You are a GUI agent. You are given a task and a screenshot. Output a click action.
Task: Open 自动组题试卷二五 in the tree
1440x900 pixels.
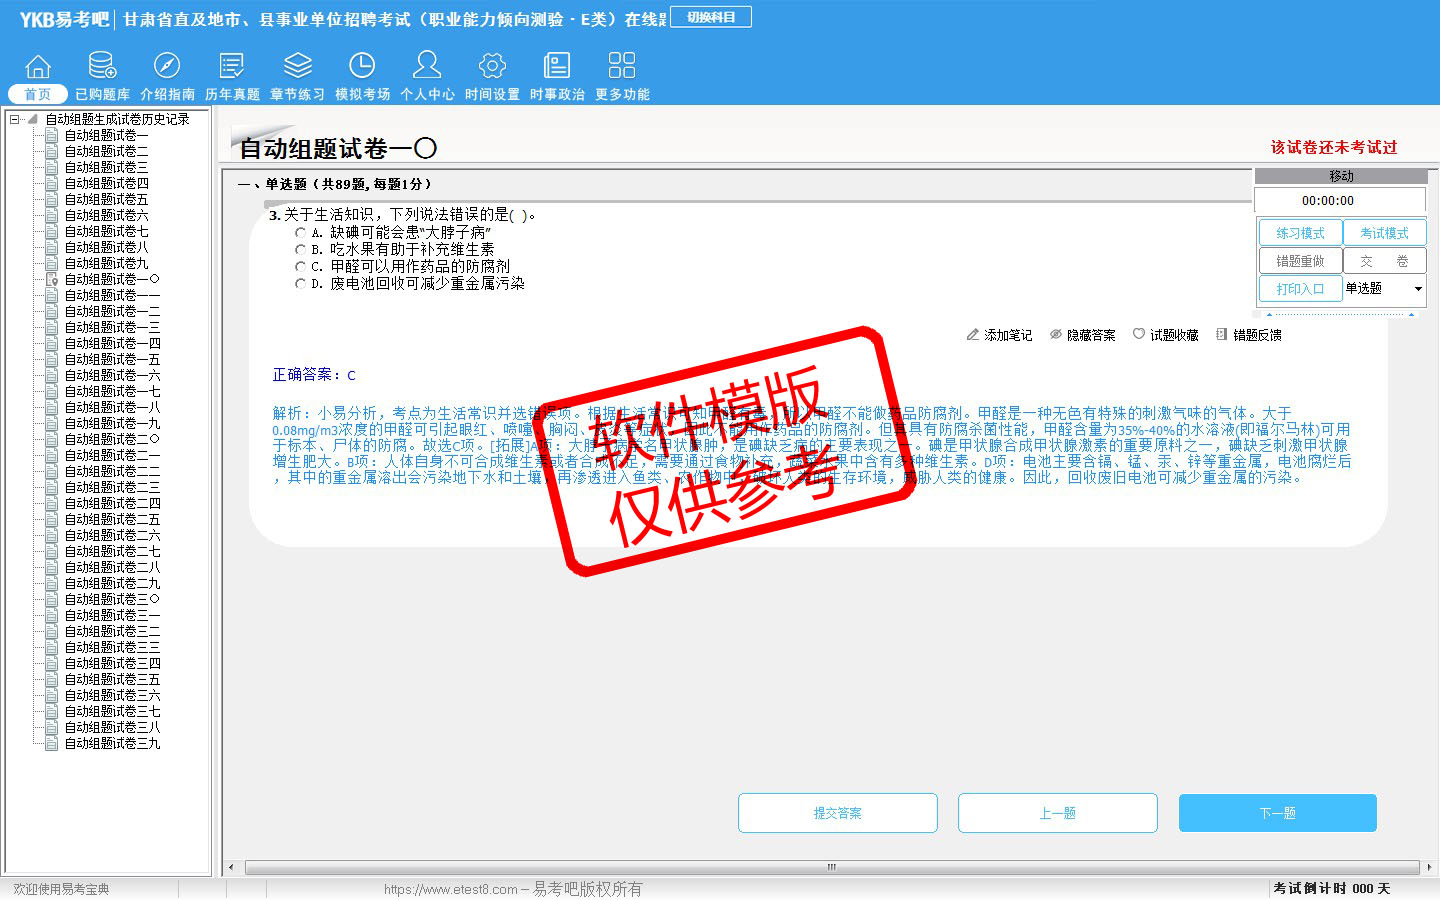[x=112, y=519]
